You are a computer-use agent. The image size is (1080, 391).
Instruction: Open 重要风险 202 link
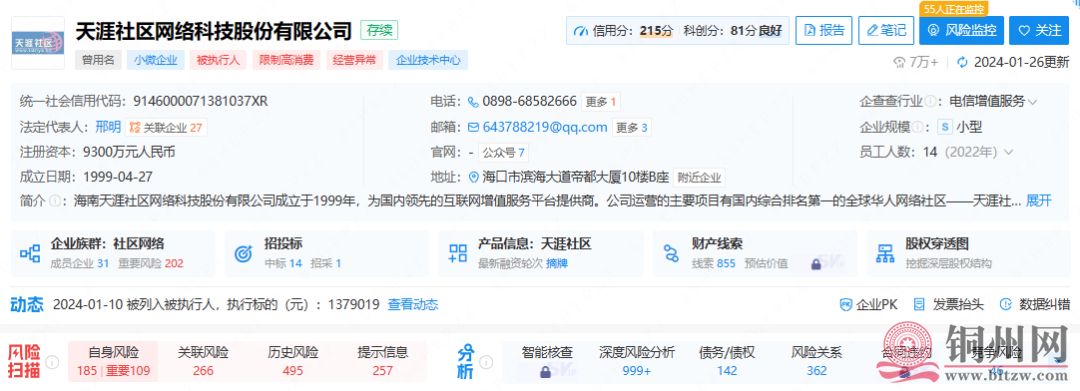click(151, 263)
